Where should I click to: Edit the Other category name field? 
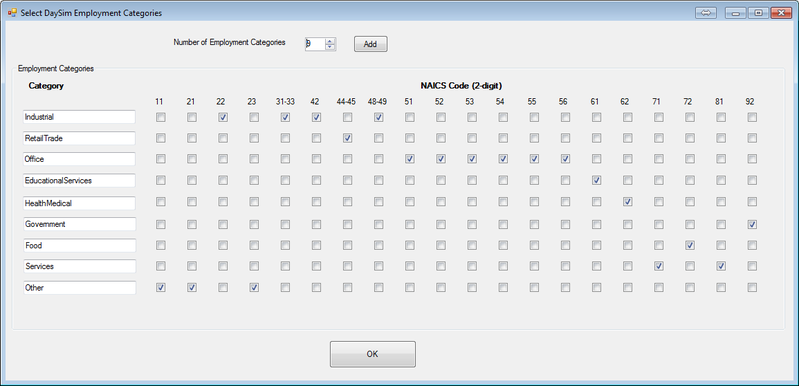79,288
